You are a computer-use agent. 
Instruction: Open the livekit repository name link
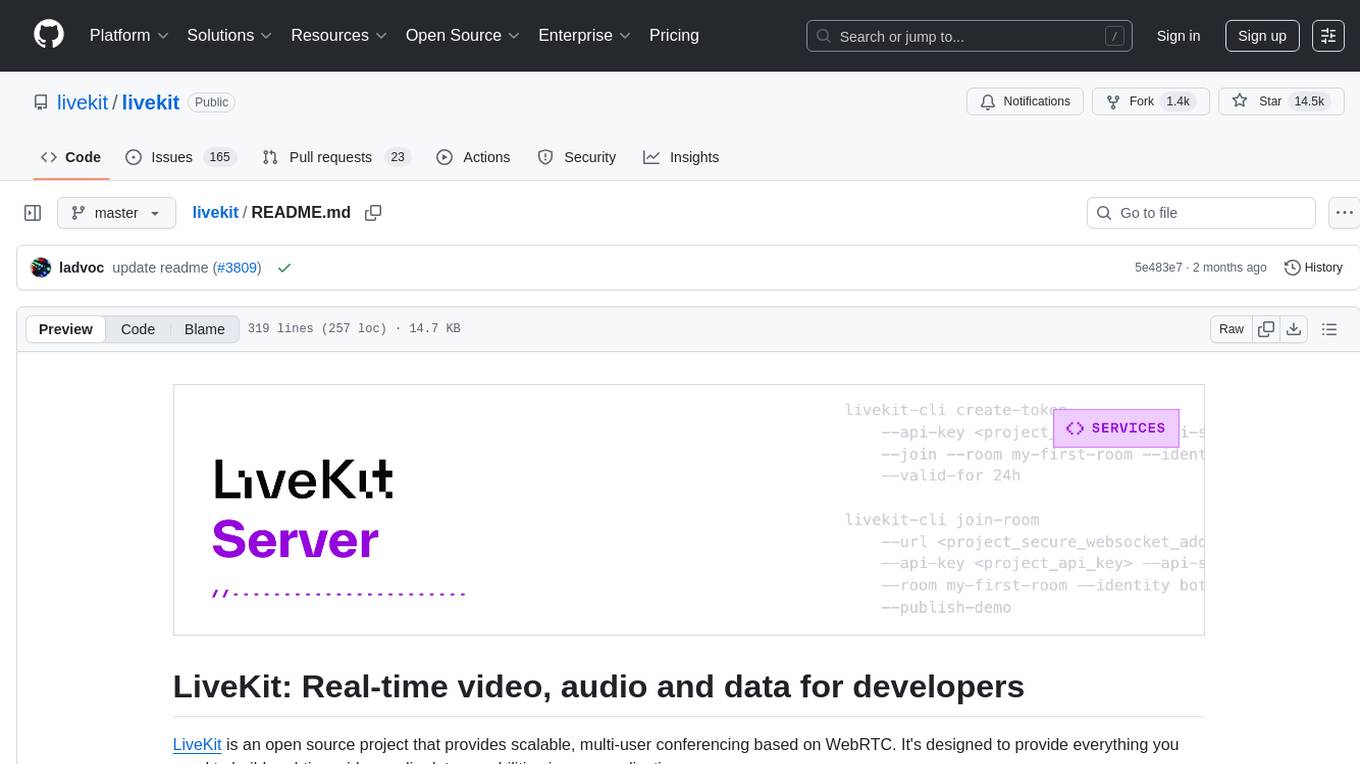click(151, 102)
